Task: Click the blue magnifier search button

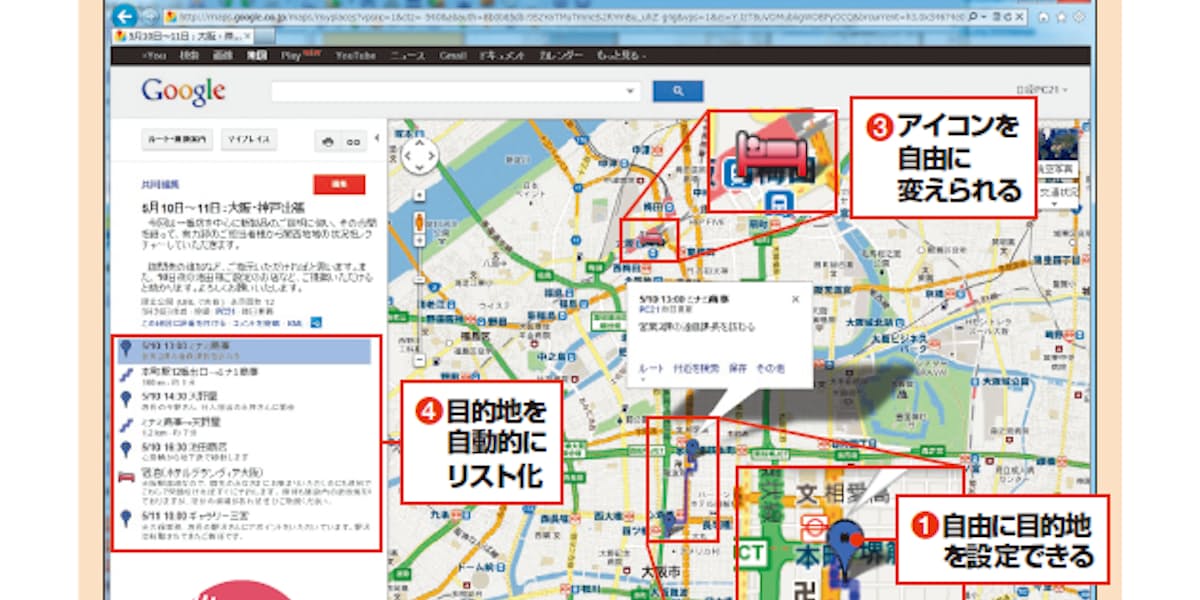Action: 678,91
